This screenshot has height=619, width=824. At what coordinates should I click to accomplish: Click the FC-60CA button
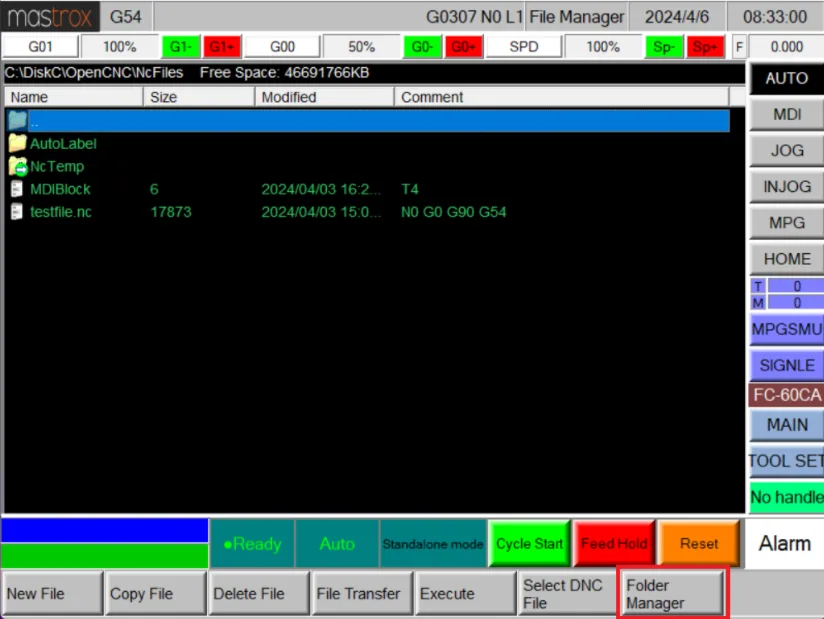(x=786, y=395)
